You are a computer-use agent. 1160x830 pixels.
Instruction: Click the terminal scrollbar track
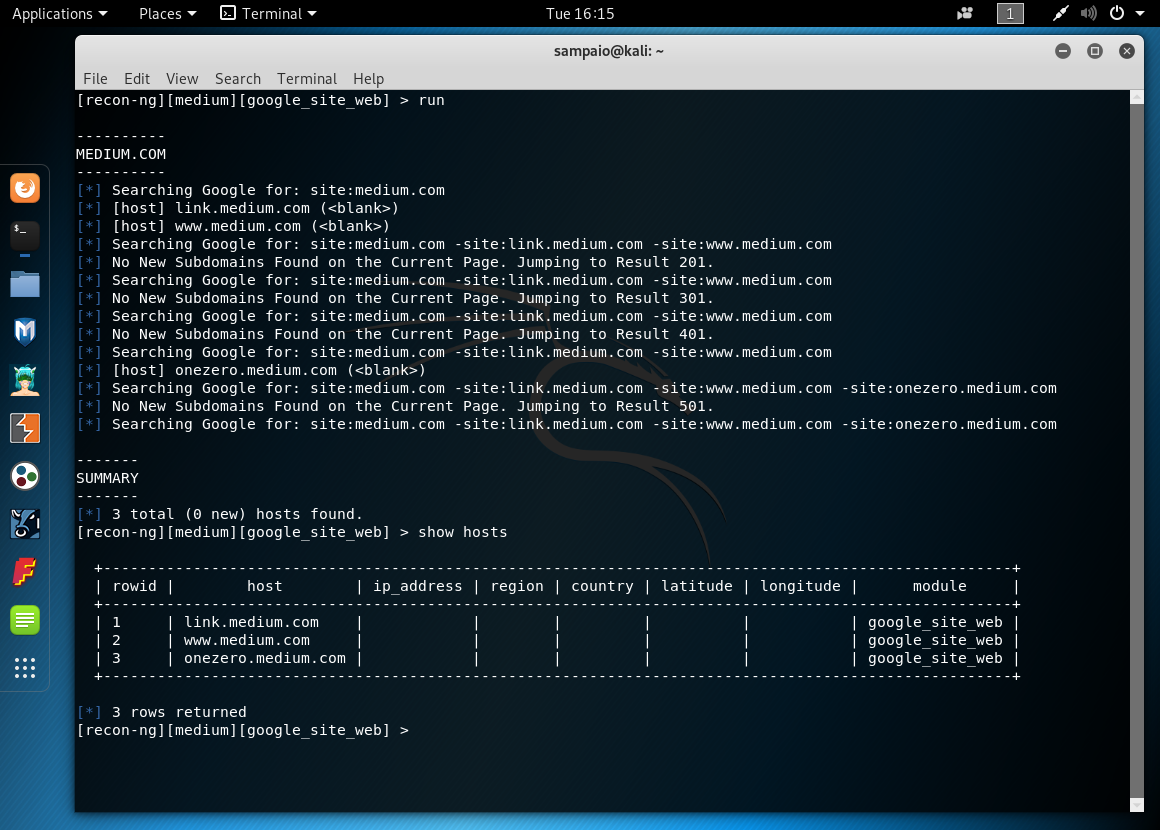click(1137, 451)
